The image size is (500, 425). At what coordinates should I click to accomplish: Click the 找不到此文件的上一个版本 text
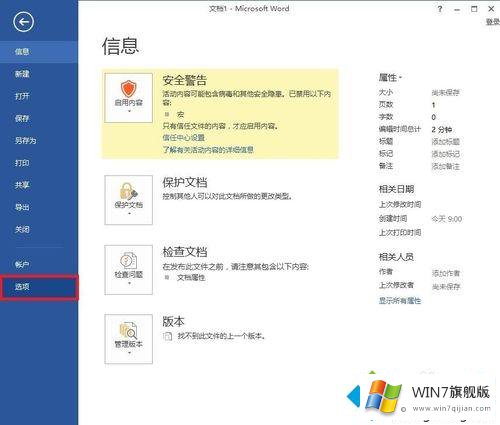pos(221,336)
